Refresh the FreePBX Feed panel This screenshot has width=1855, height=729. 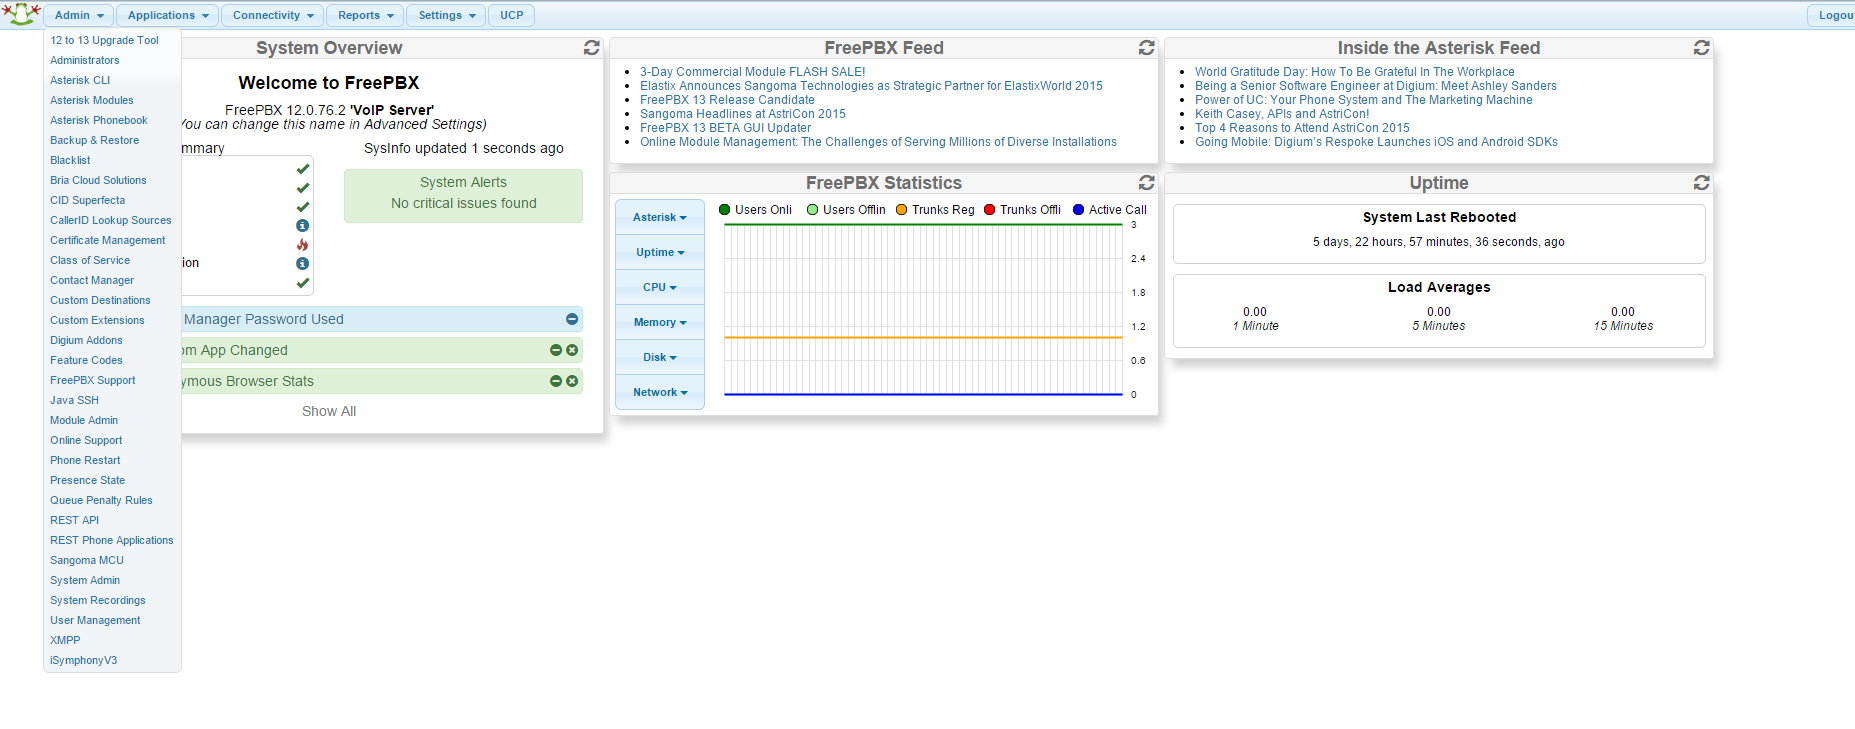[x=1147, y=47]
